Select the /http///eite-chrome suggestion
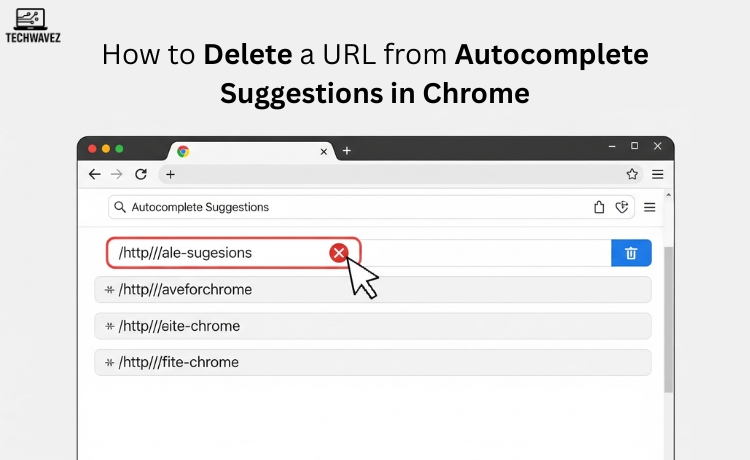Viewport: 750px width, 460px height. [373, 326]
